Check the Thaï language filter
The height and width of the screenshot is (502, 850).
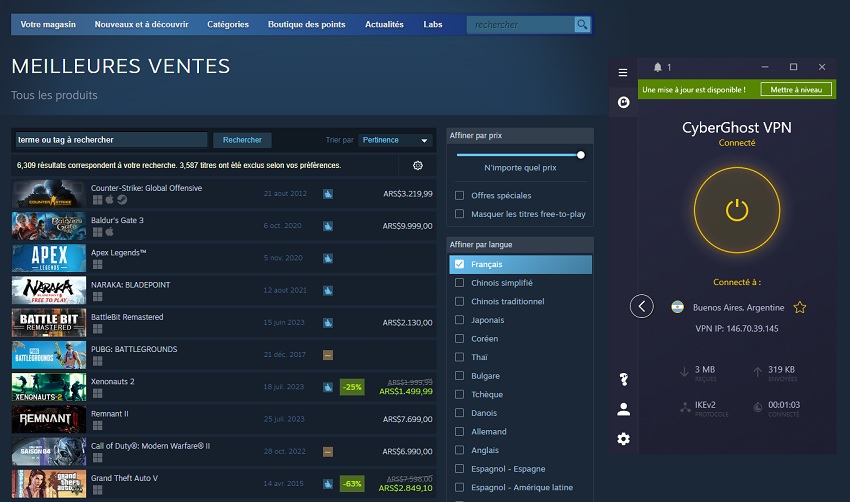click(459, 357)
